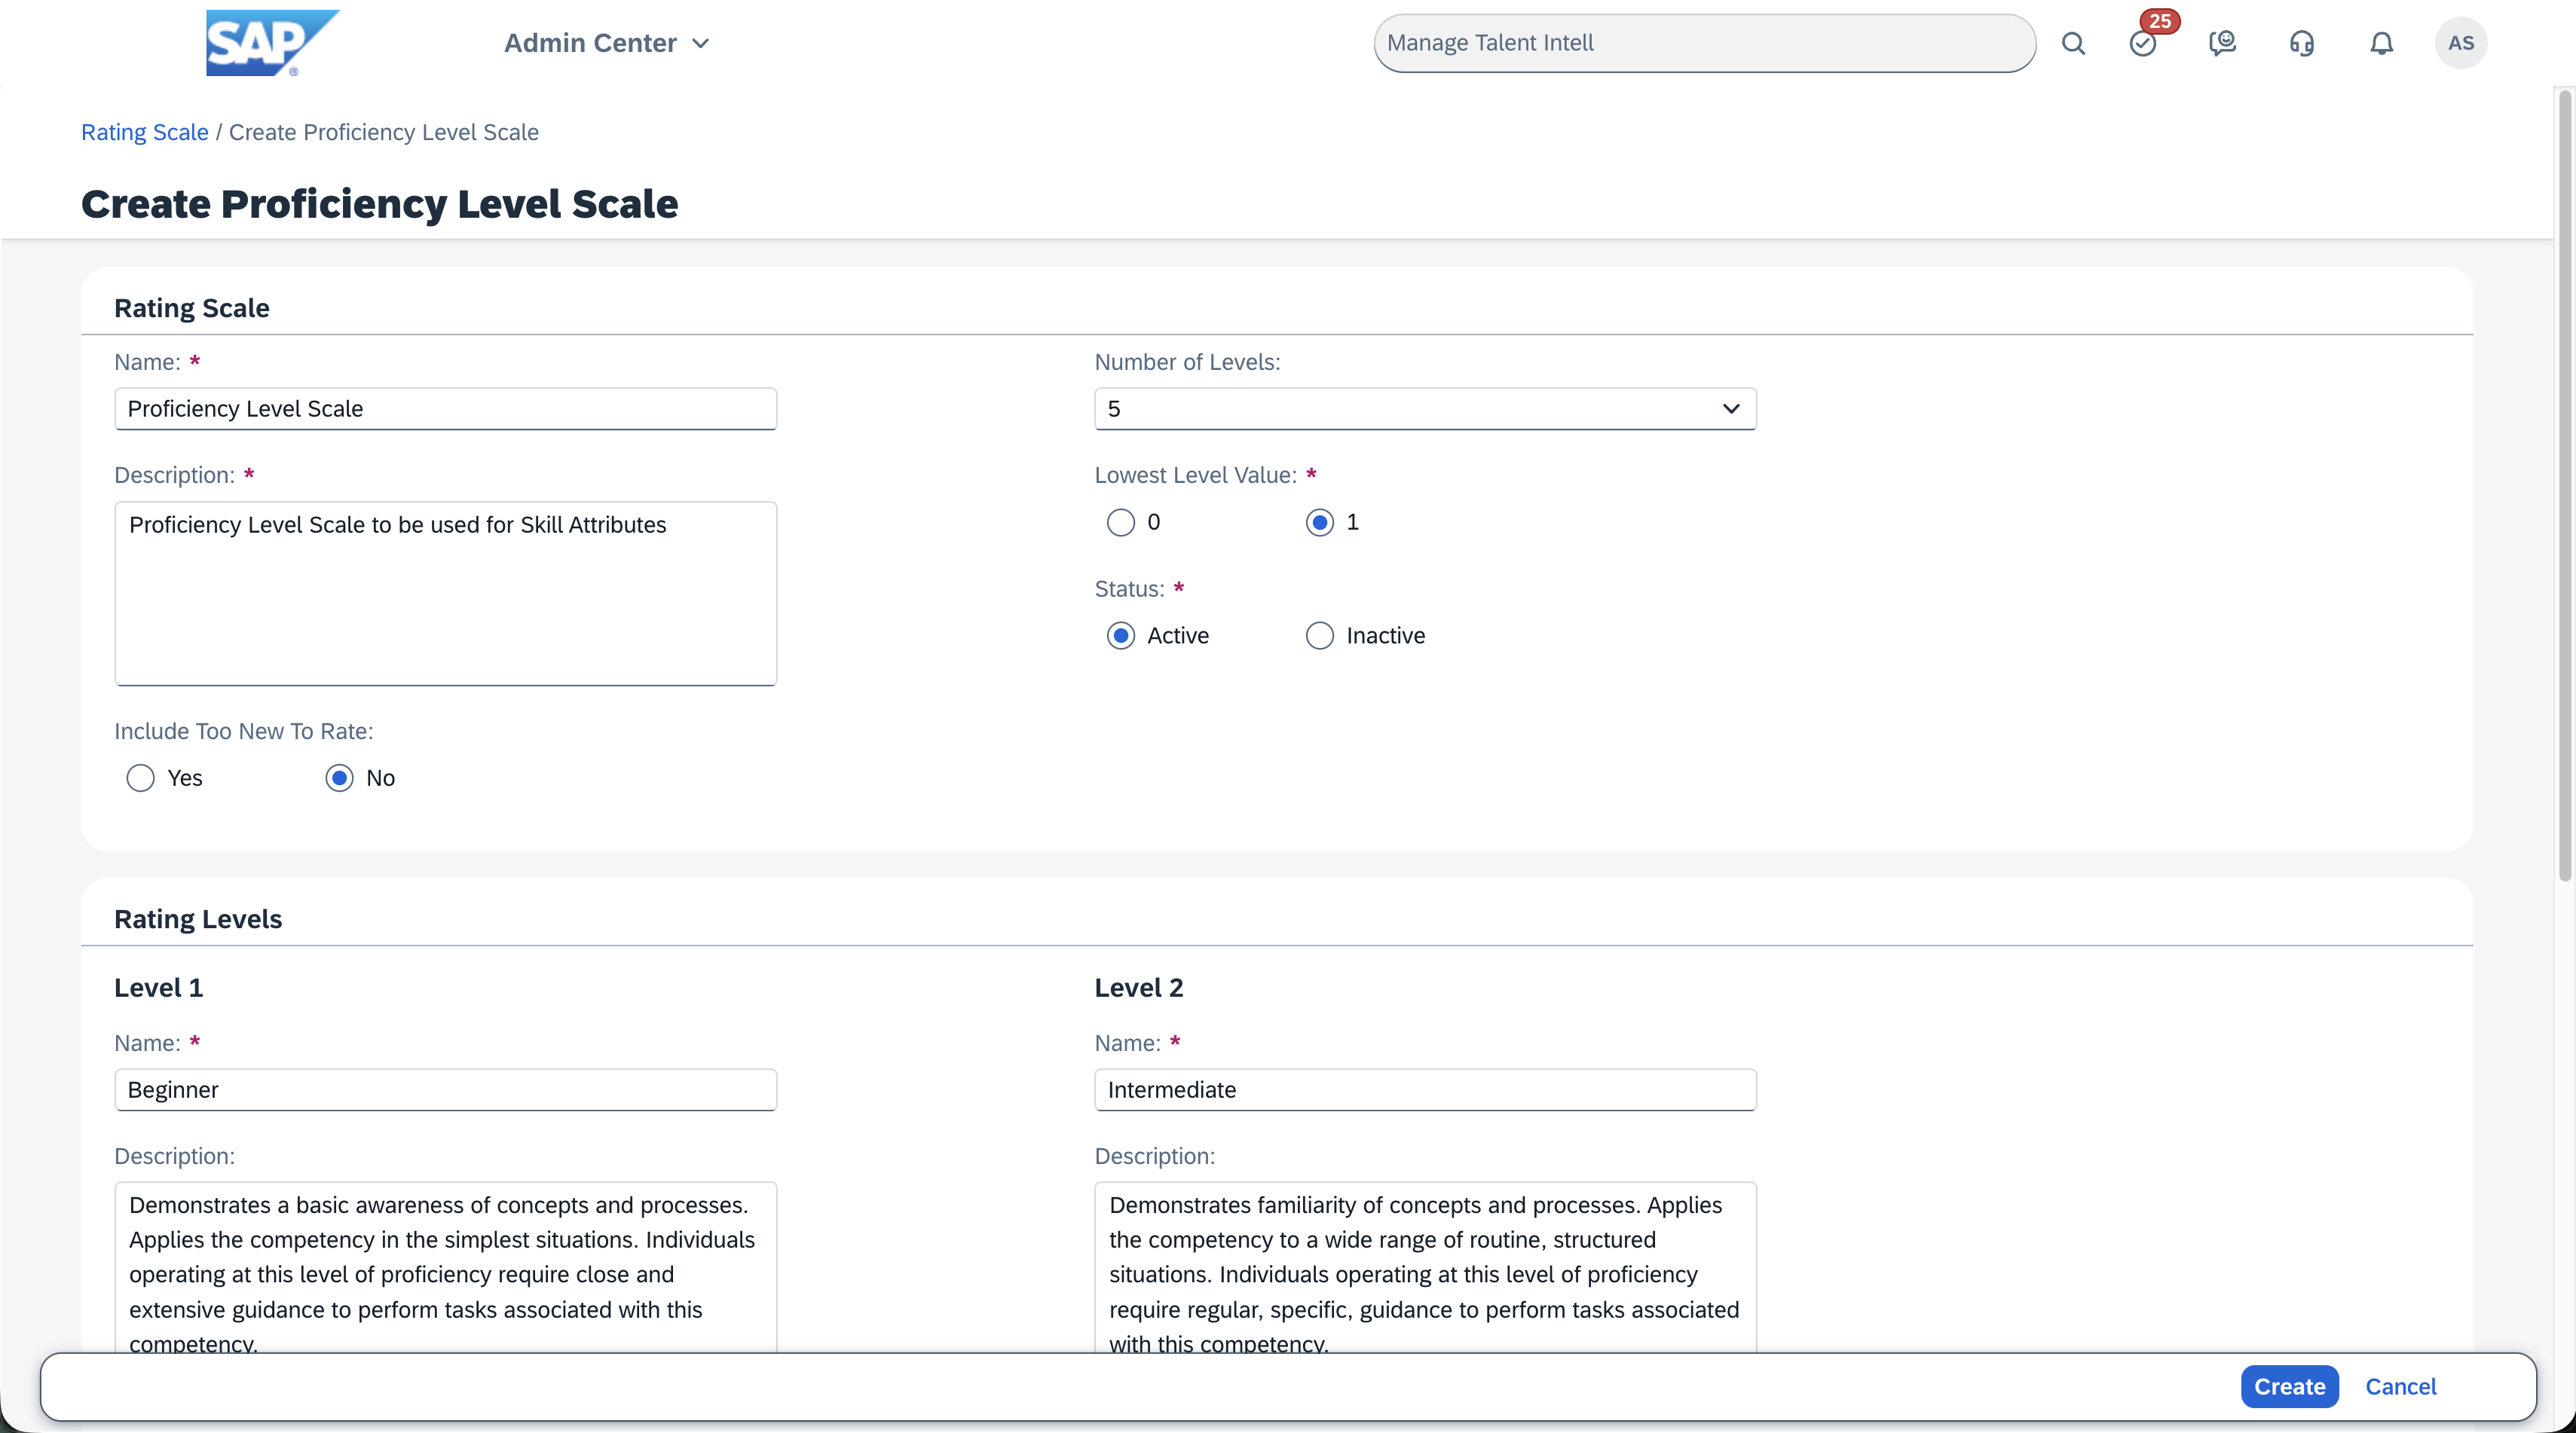
Task: Click the Rating Scale breadcrumb link
Action: [145, 132]
